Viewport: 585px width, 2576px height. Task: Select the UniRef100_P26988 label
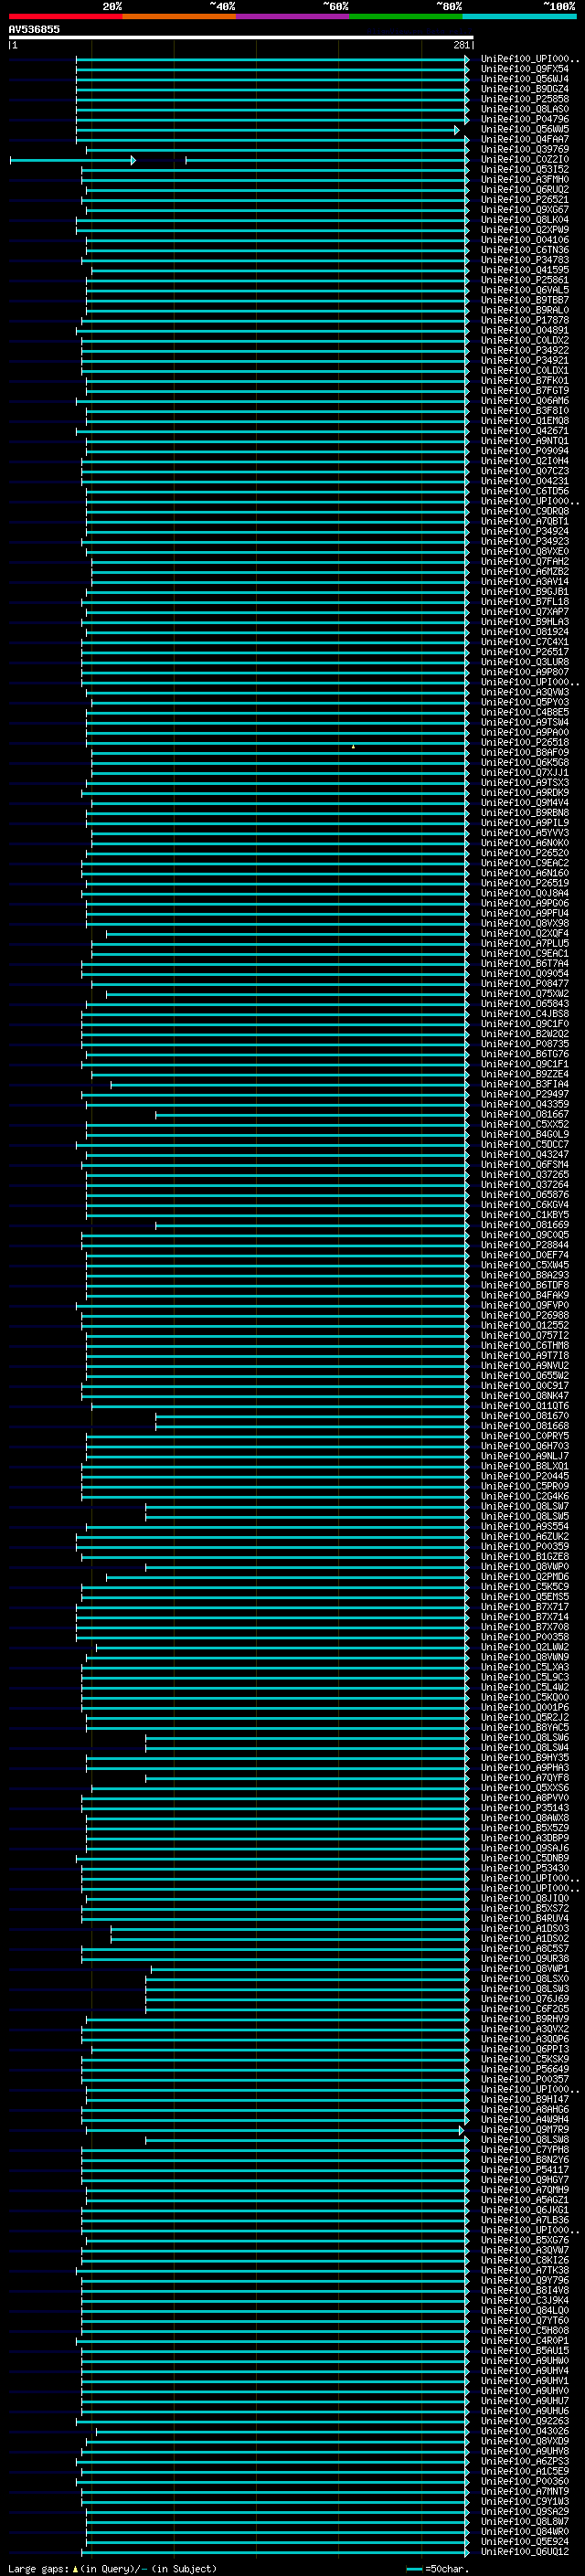coord(525,1316)
